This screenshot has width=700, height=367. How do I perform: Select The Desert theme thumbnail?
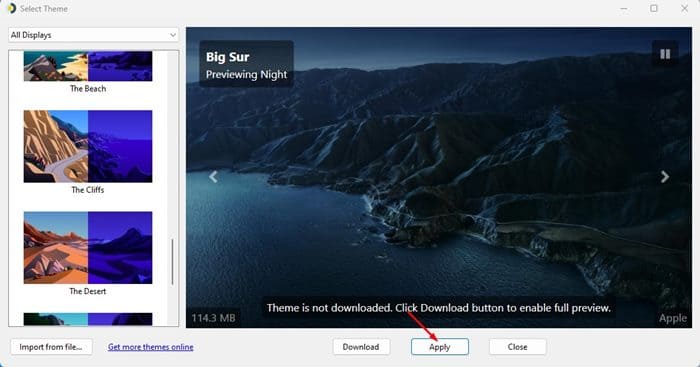(88, 248)
